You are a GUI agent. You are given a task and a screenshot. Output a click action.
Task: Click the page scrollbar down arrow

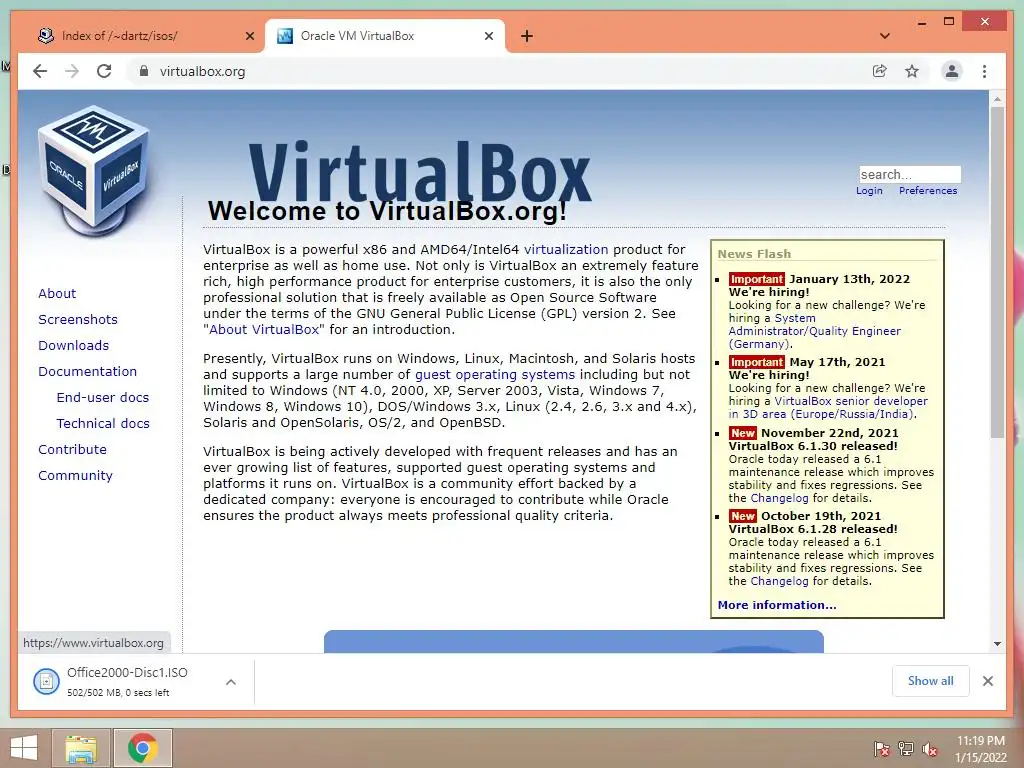tap(997, 644)
